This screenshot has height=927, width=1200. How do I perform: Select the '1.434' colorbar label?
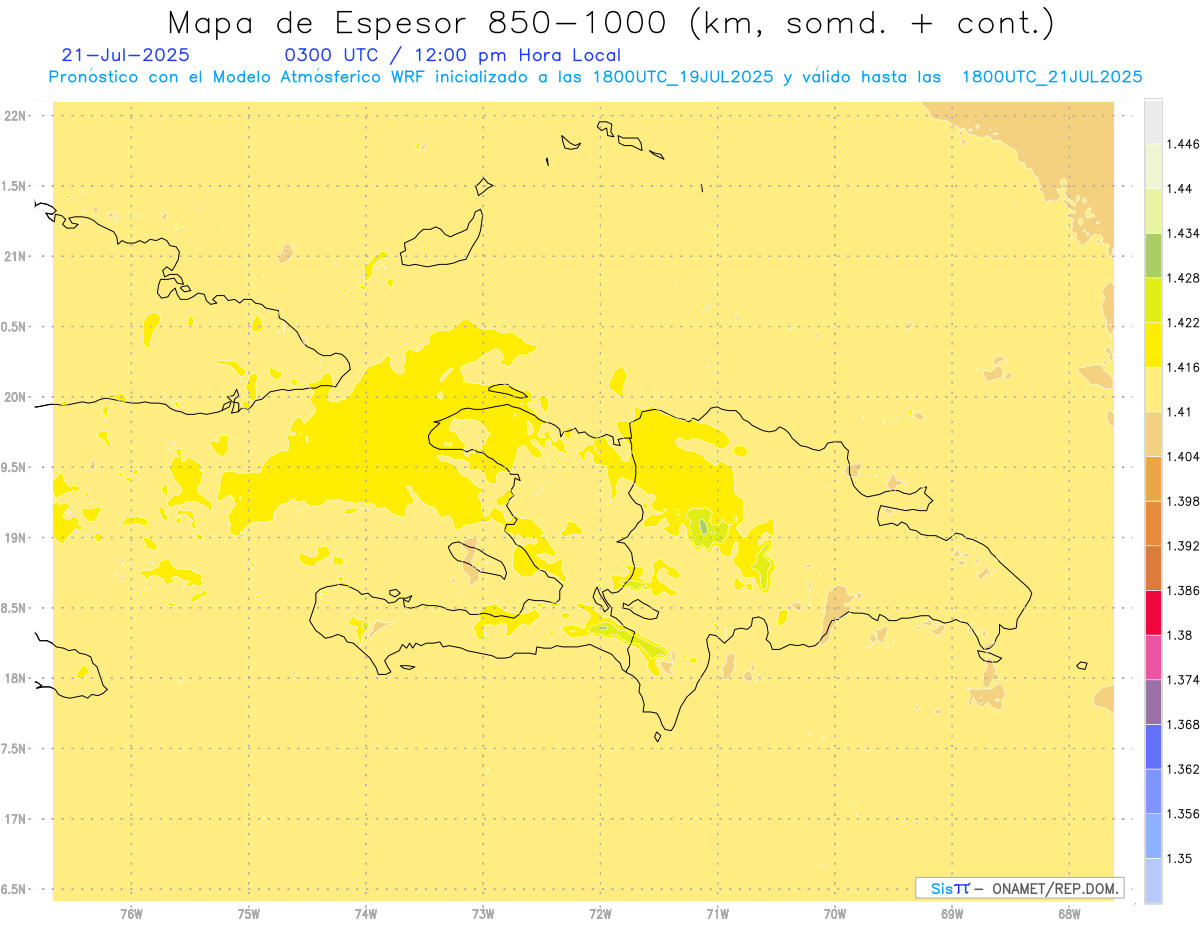[x=1183, y=233]
